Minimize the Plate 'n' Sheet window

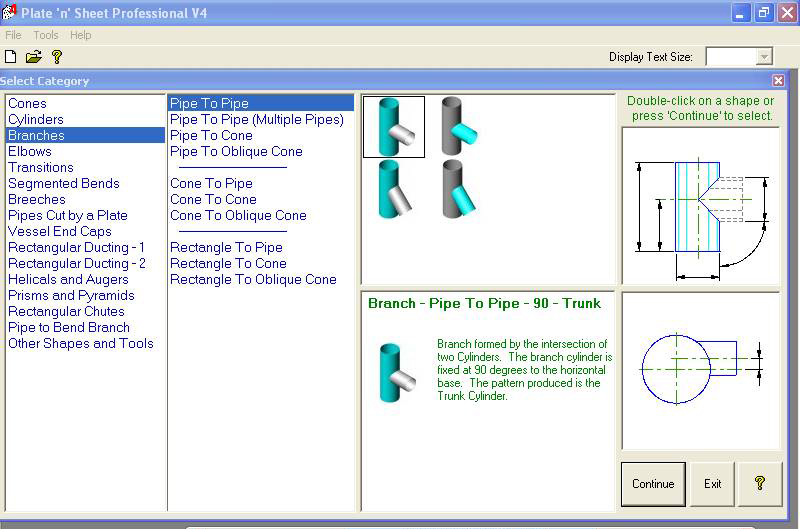pyautogui.click(x=740, y=13)
